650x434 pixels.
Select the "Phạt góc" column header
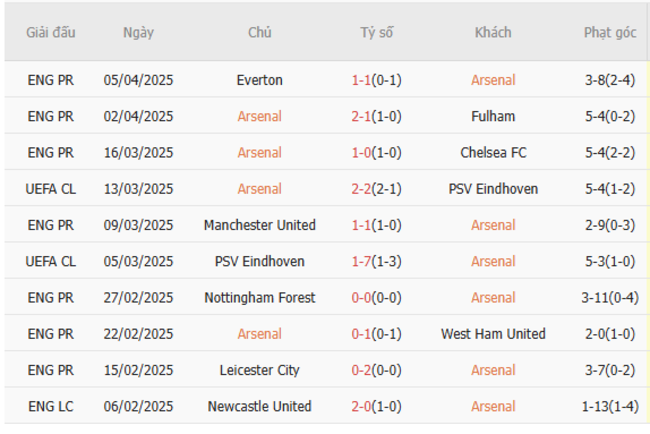click(x=610, y=32)
